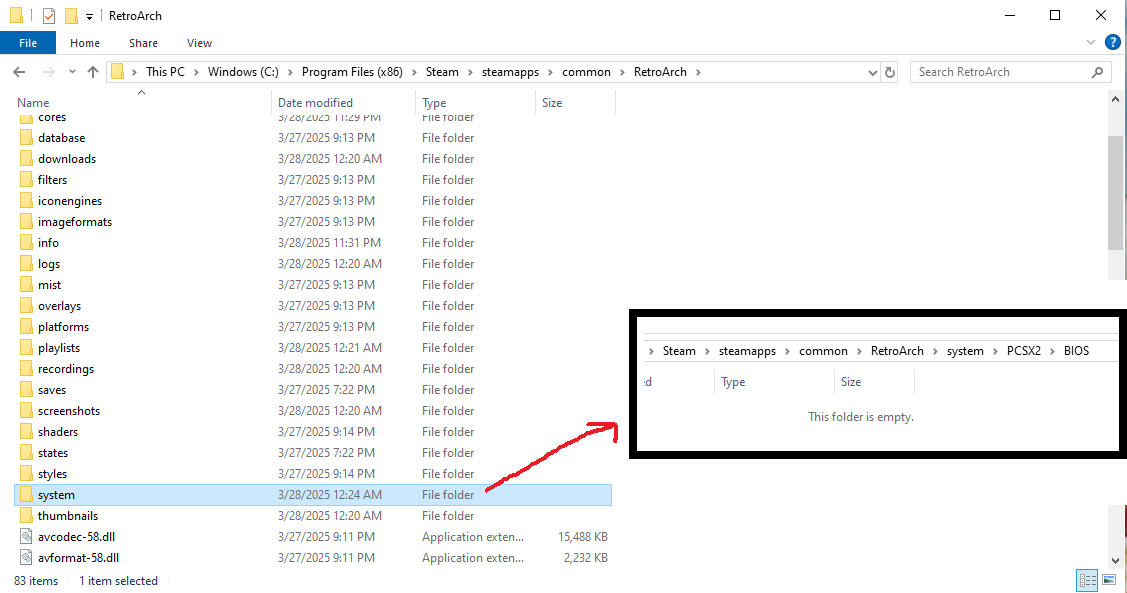The width and height of the screenshot is (1127, 593).
Task: Click common breadcrumb in address bar
Action: [x=586, y=72]
